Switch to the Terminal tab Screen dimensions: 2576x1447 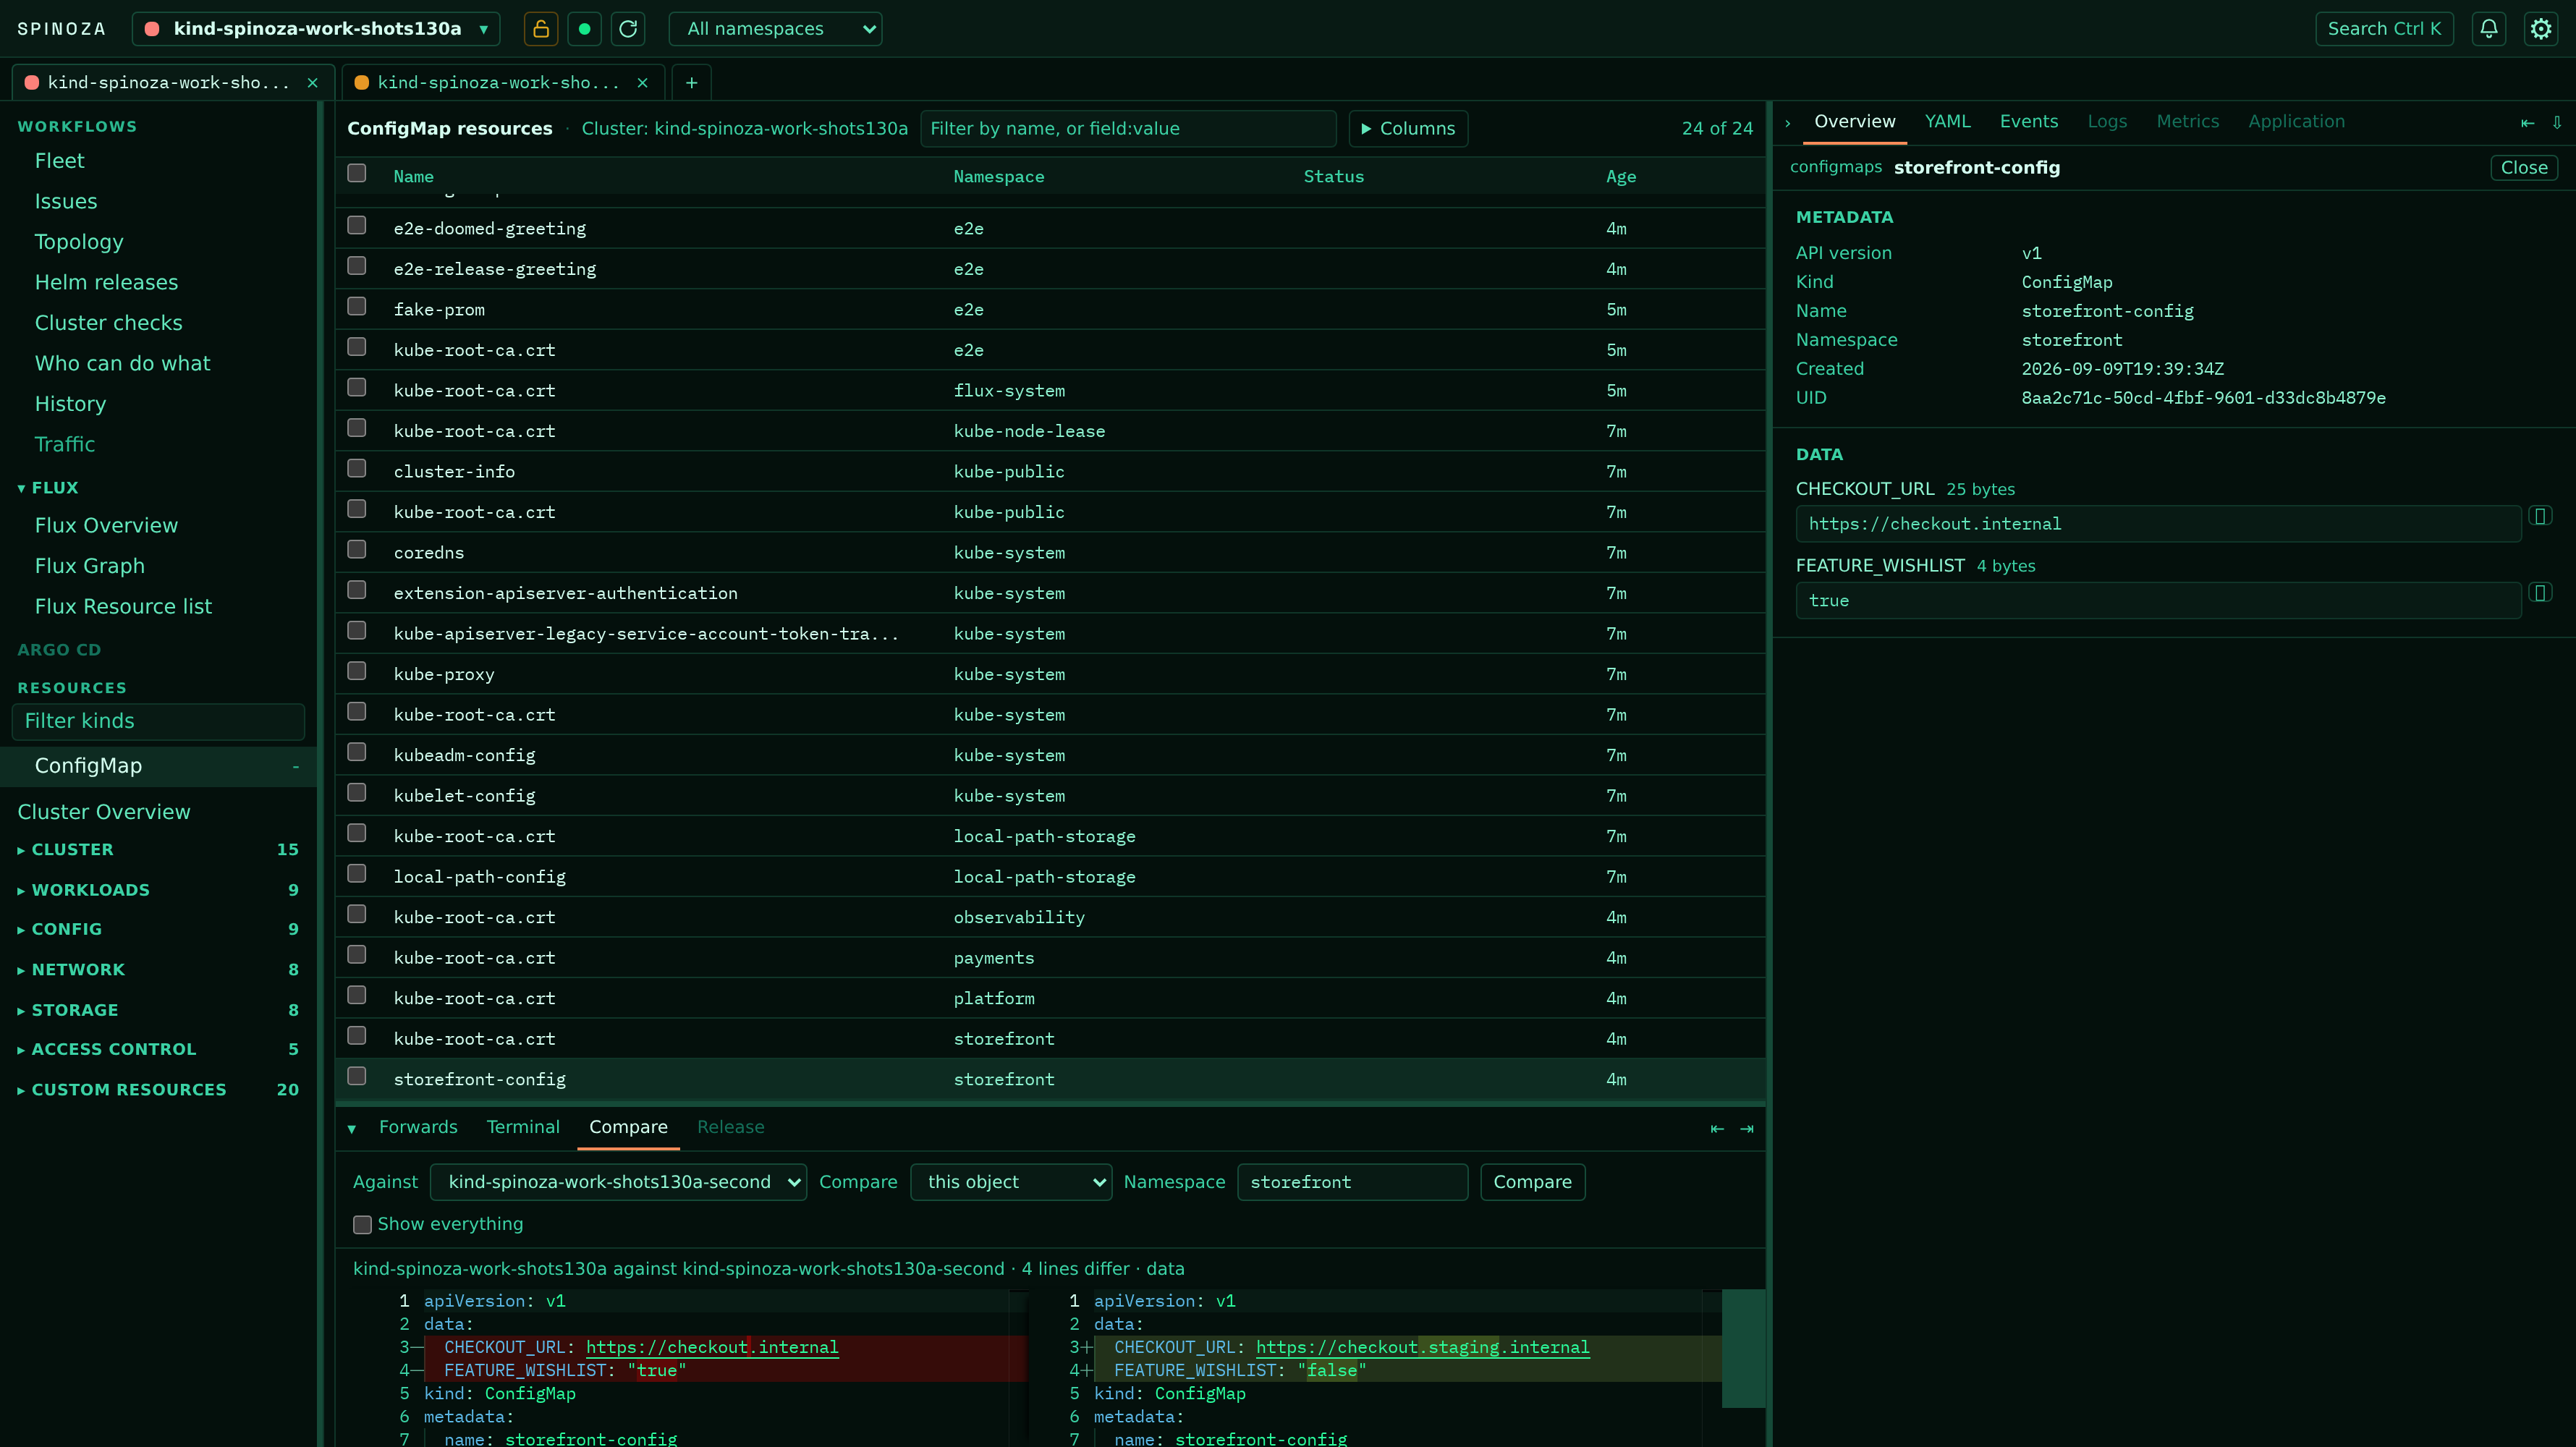[x=523, y=1128]
